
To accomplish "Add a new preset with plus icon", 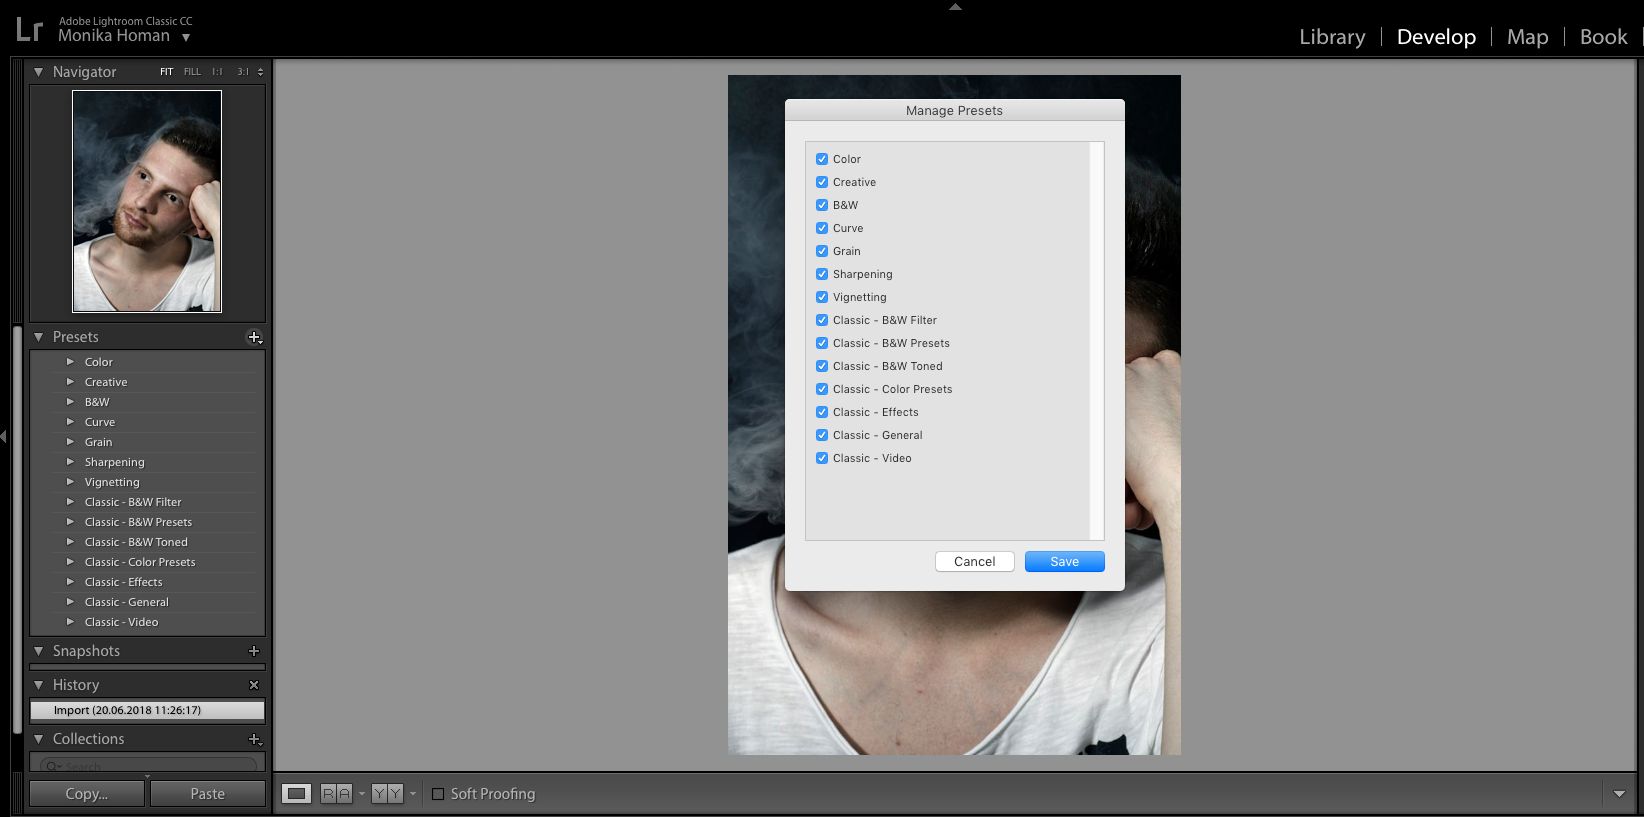I will click(x=254, y=337).
